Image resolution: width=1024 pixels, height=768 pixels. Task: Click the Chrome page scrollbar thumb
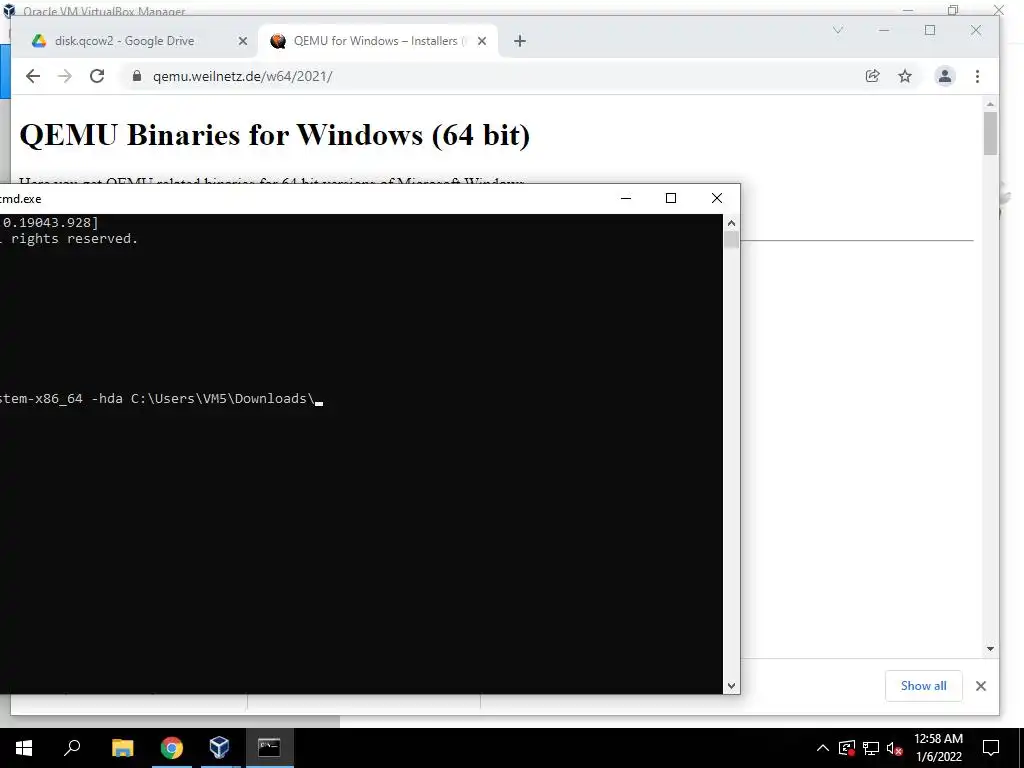[990, 133]
